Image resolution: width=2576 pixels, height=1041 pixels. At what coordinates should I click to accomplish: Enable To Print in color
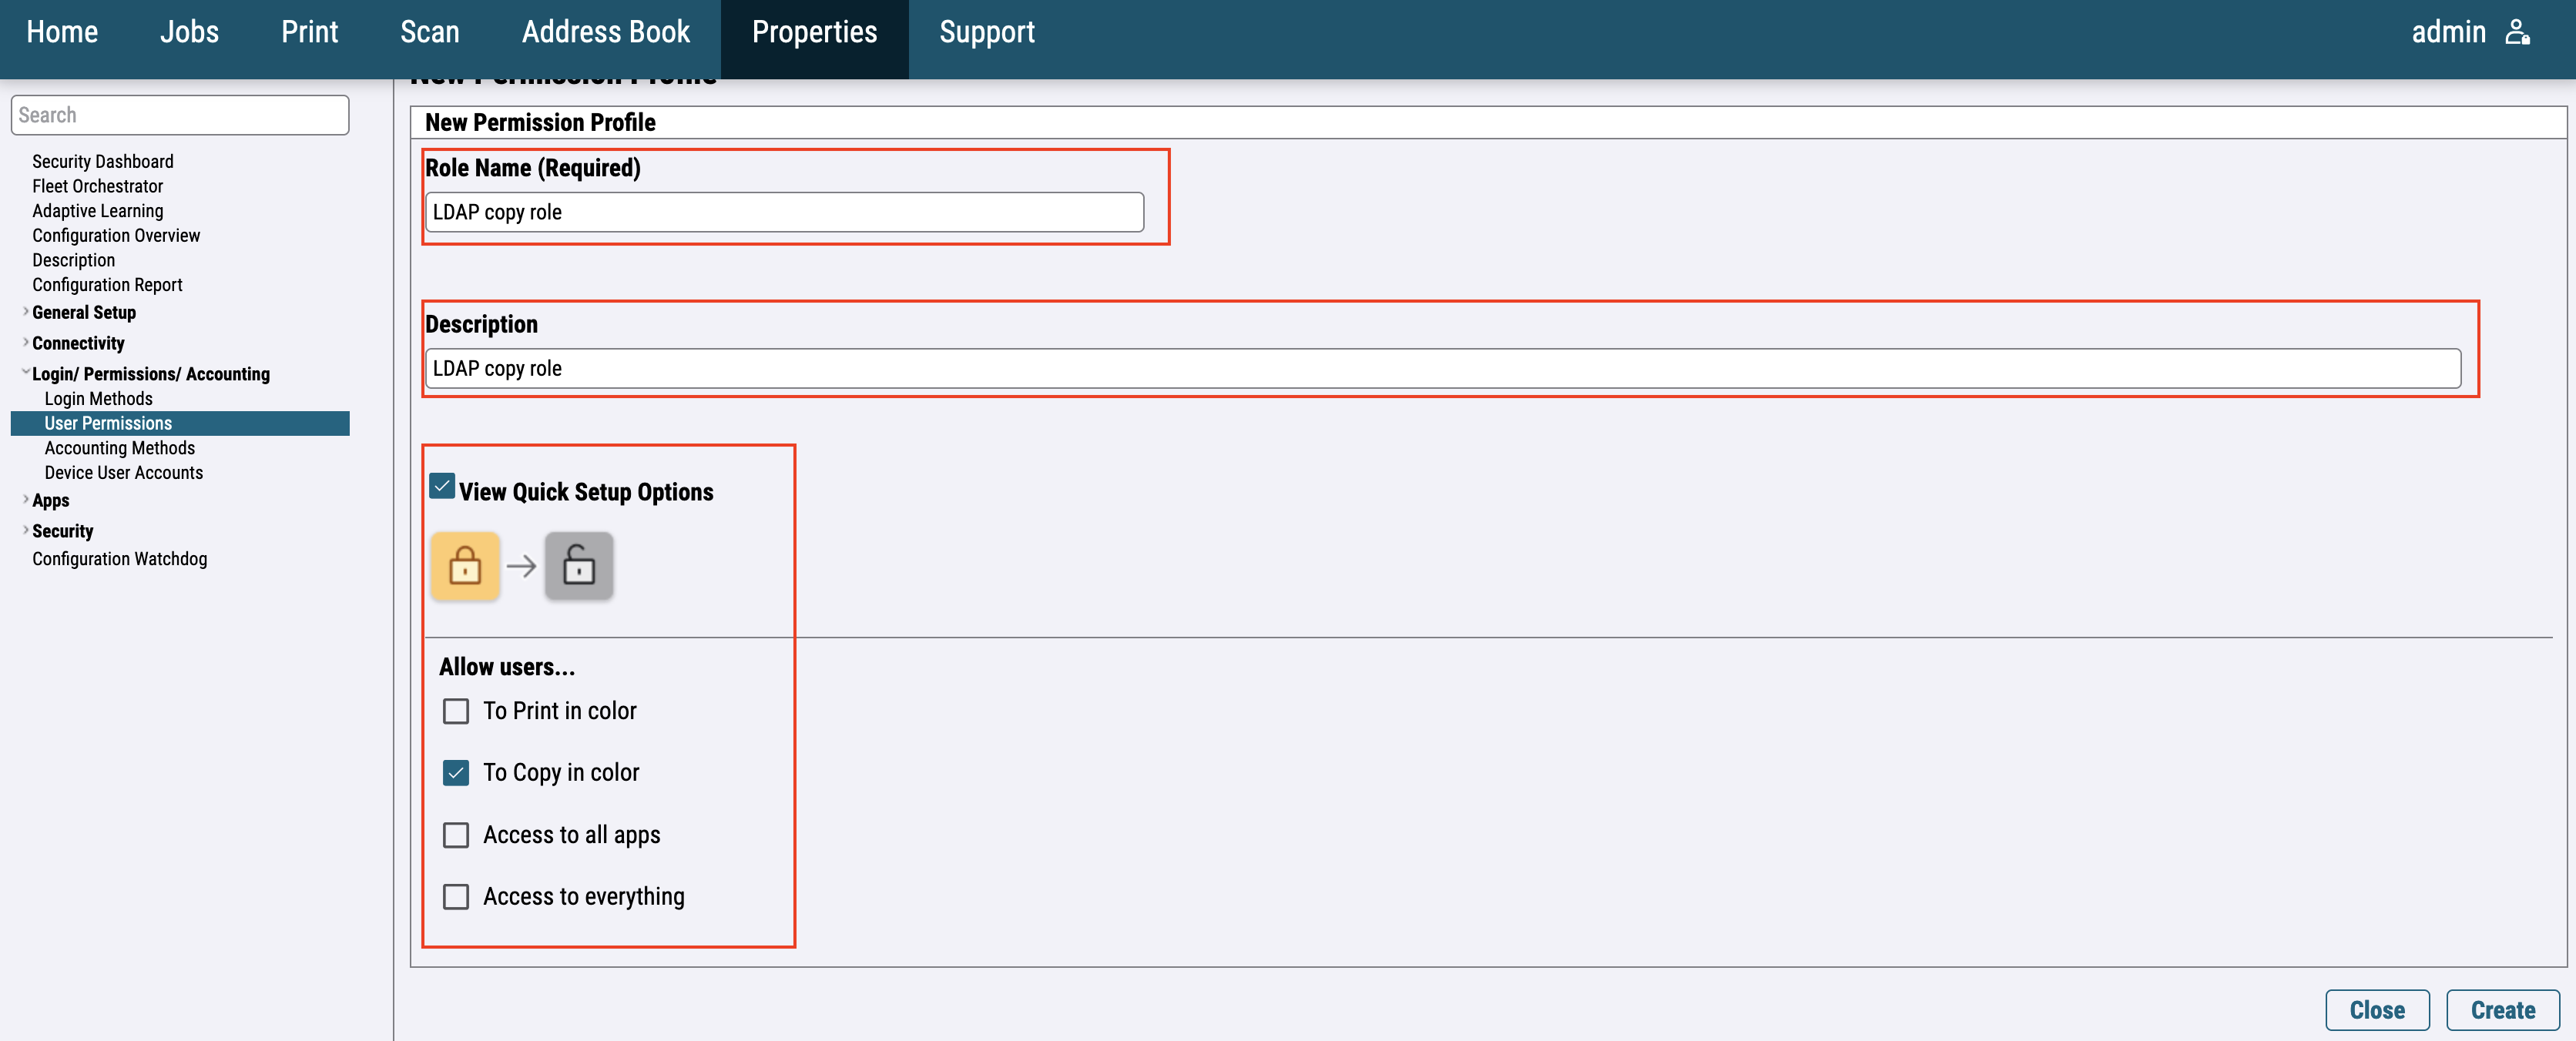click(x=456, y=711)
